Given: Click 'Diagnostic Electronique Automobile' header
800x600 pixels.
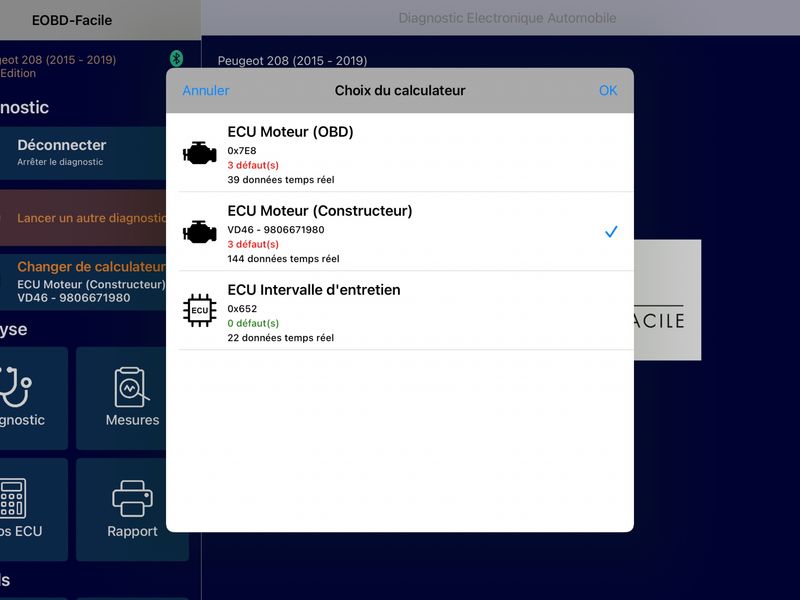Looking at the screenshot, I should click(507, 18).
